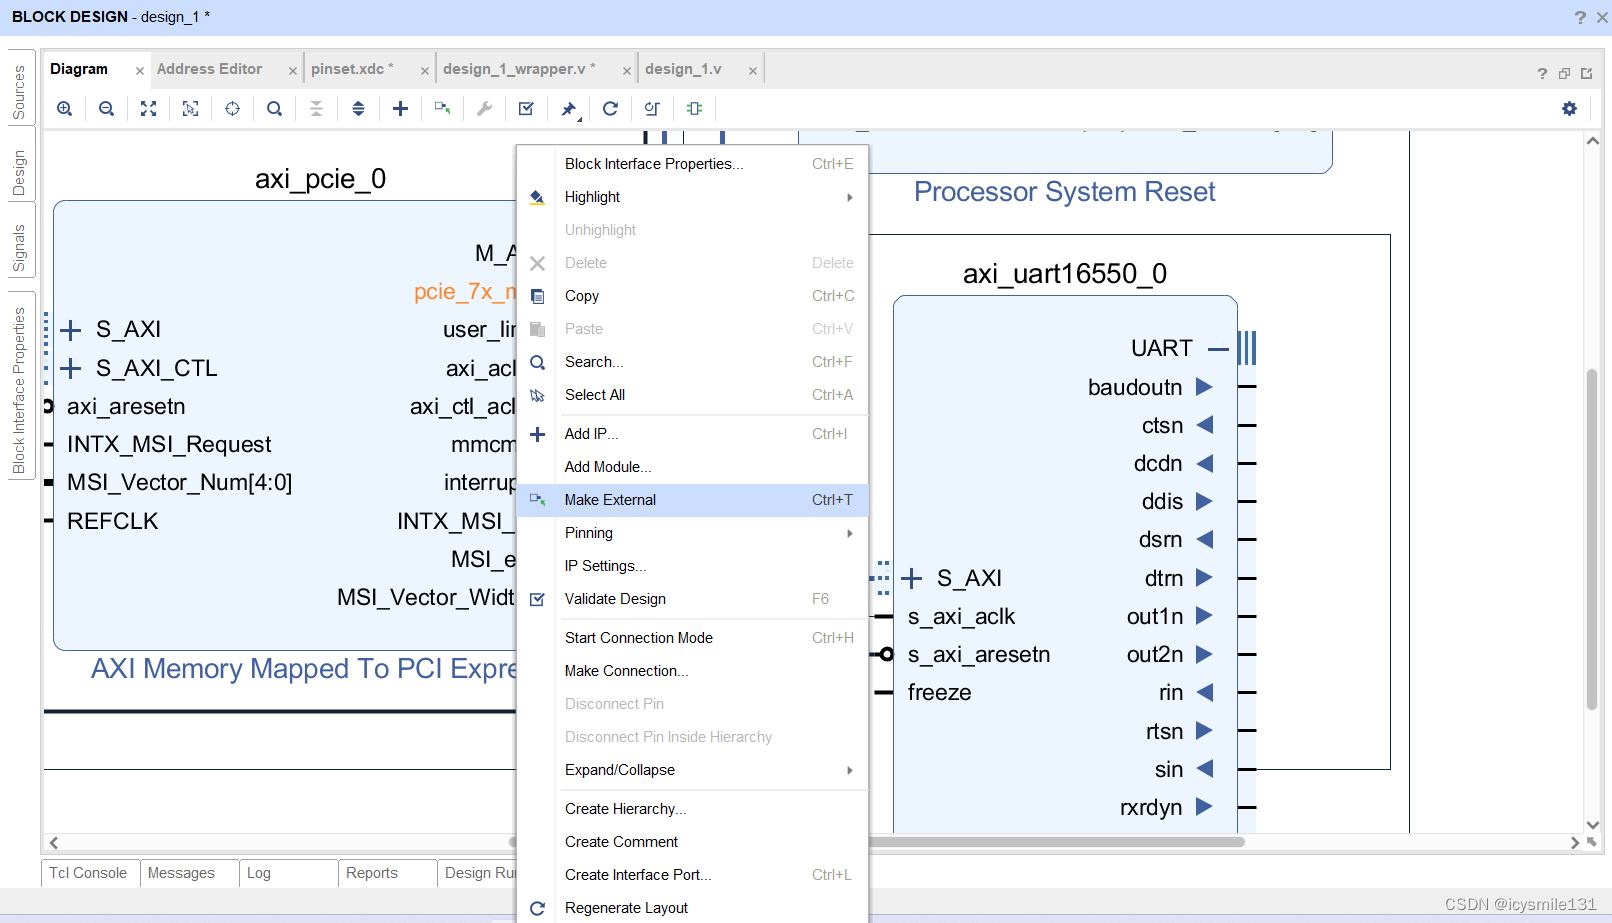Click the Regenerate Layout refresh toolbar icon
Viewport: 1612px width, 923px height.
(x=611, y=108)
